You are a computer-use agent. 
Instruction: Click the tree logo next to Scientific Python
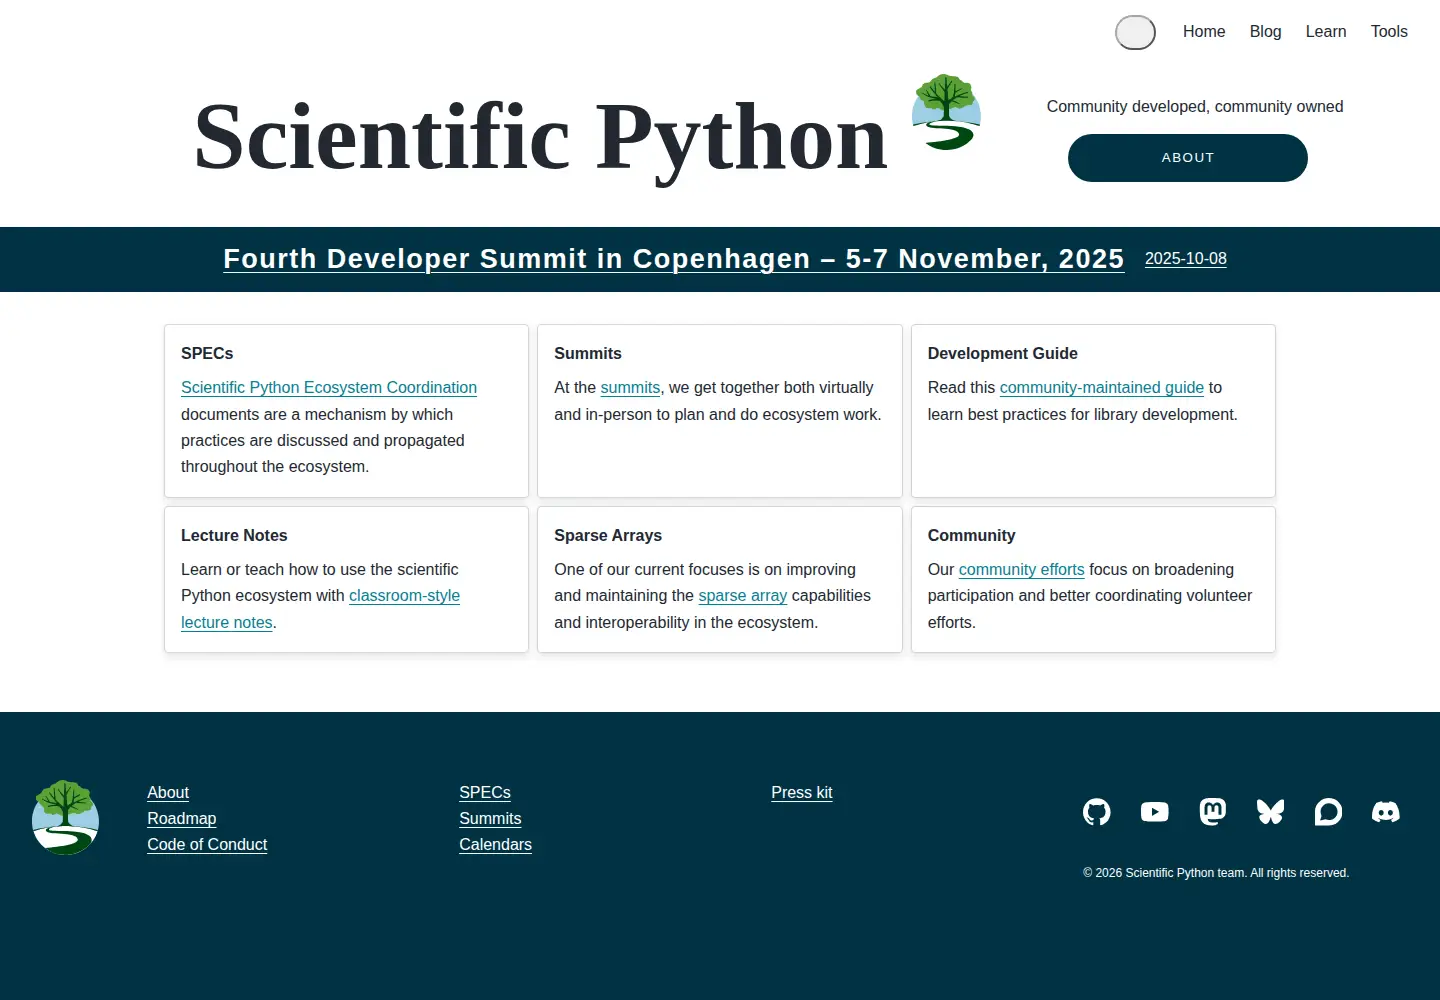(946, 112)
